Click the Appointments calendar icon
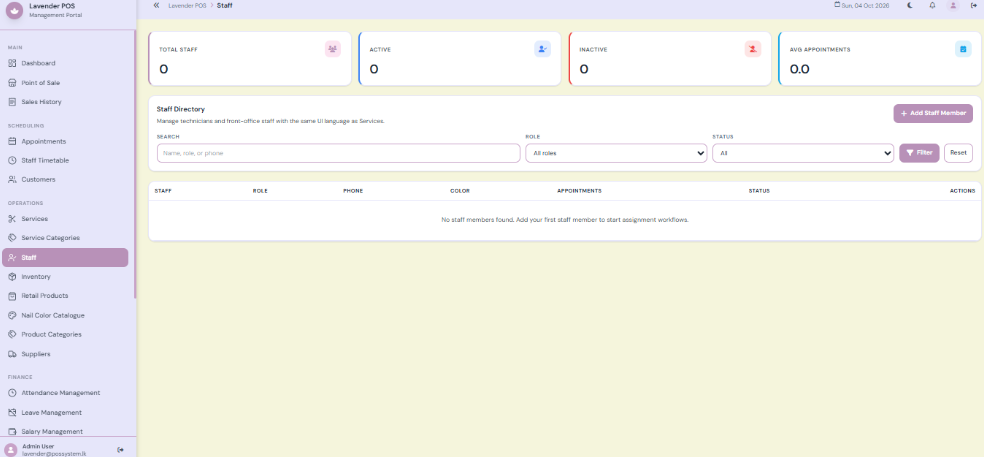984x457 pixels. point(12,141)
